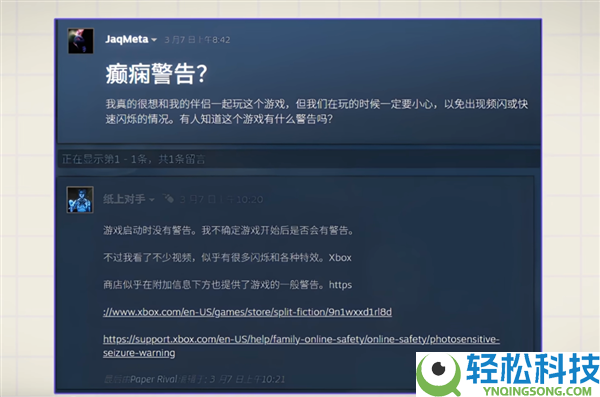Click the Paper Rival last-edited note

(x=194, y=379)
